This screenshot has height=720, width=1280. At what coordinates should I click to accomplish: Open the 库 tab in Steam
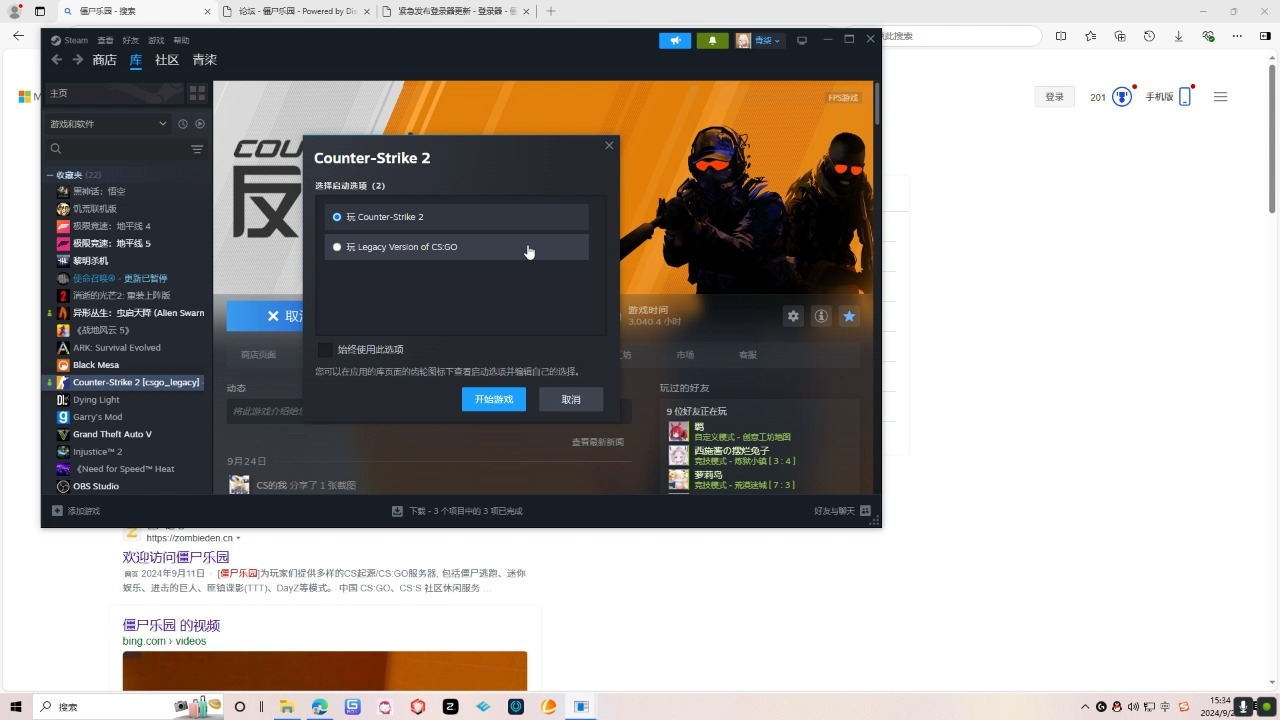pyautogui.click(x=136, y=60)
